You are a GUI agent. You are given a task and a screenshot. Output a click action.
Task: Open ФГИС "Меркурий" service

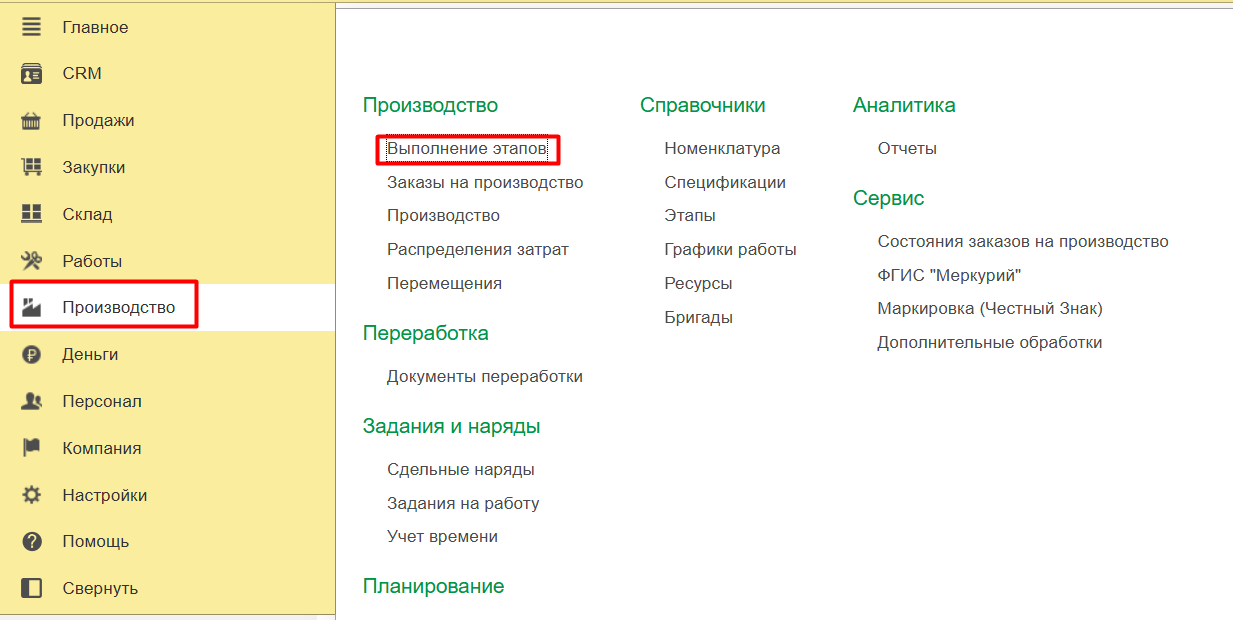[x=949, y=276]
